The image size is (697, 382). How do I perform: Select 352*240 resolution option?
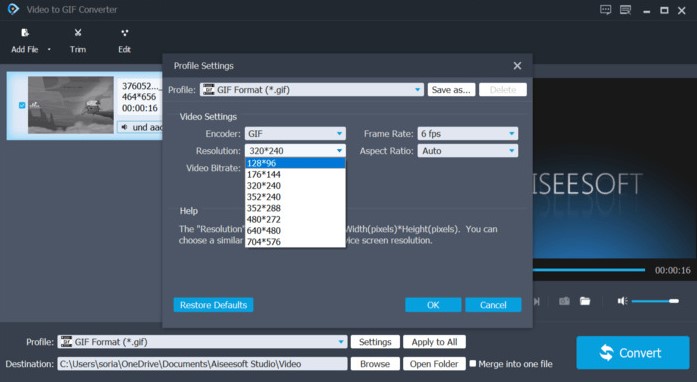click(x=295, y=197)
